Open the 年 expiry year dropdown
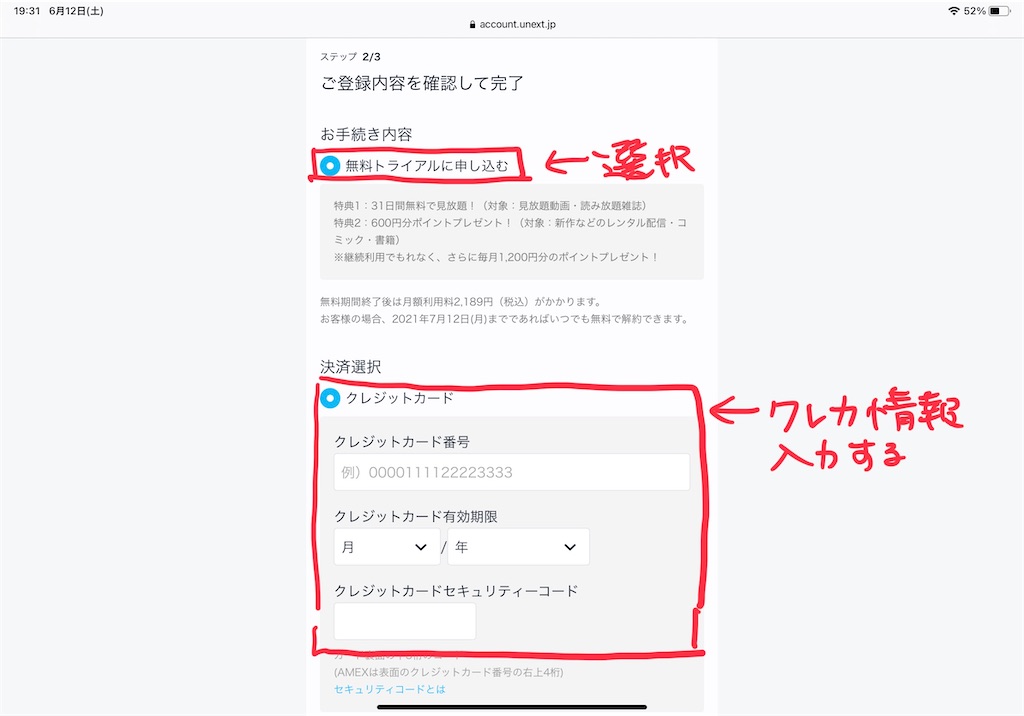Viewport: 1024px width, 716px height. pos(518,546)
